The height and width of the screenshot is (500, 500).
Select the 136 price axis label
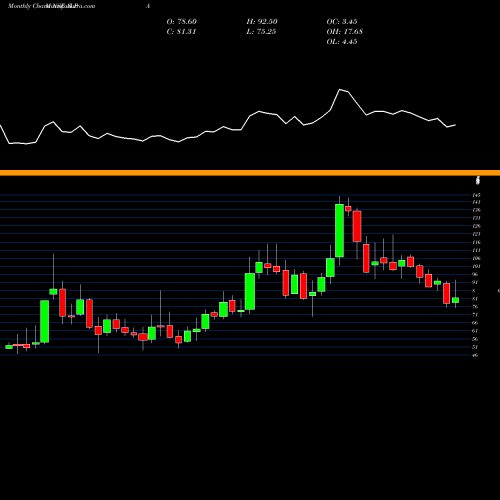click(477, 210)
